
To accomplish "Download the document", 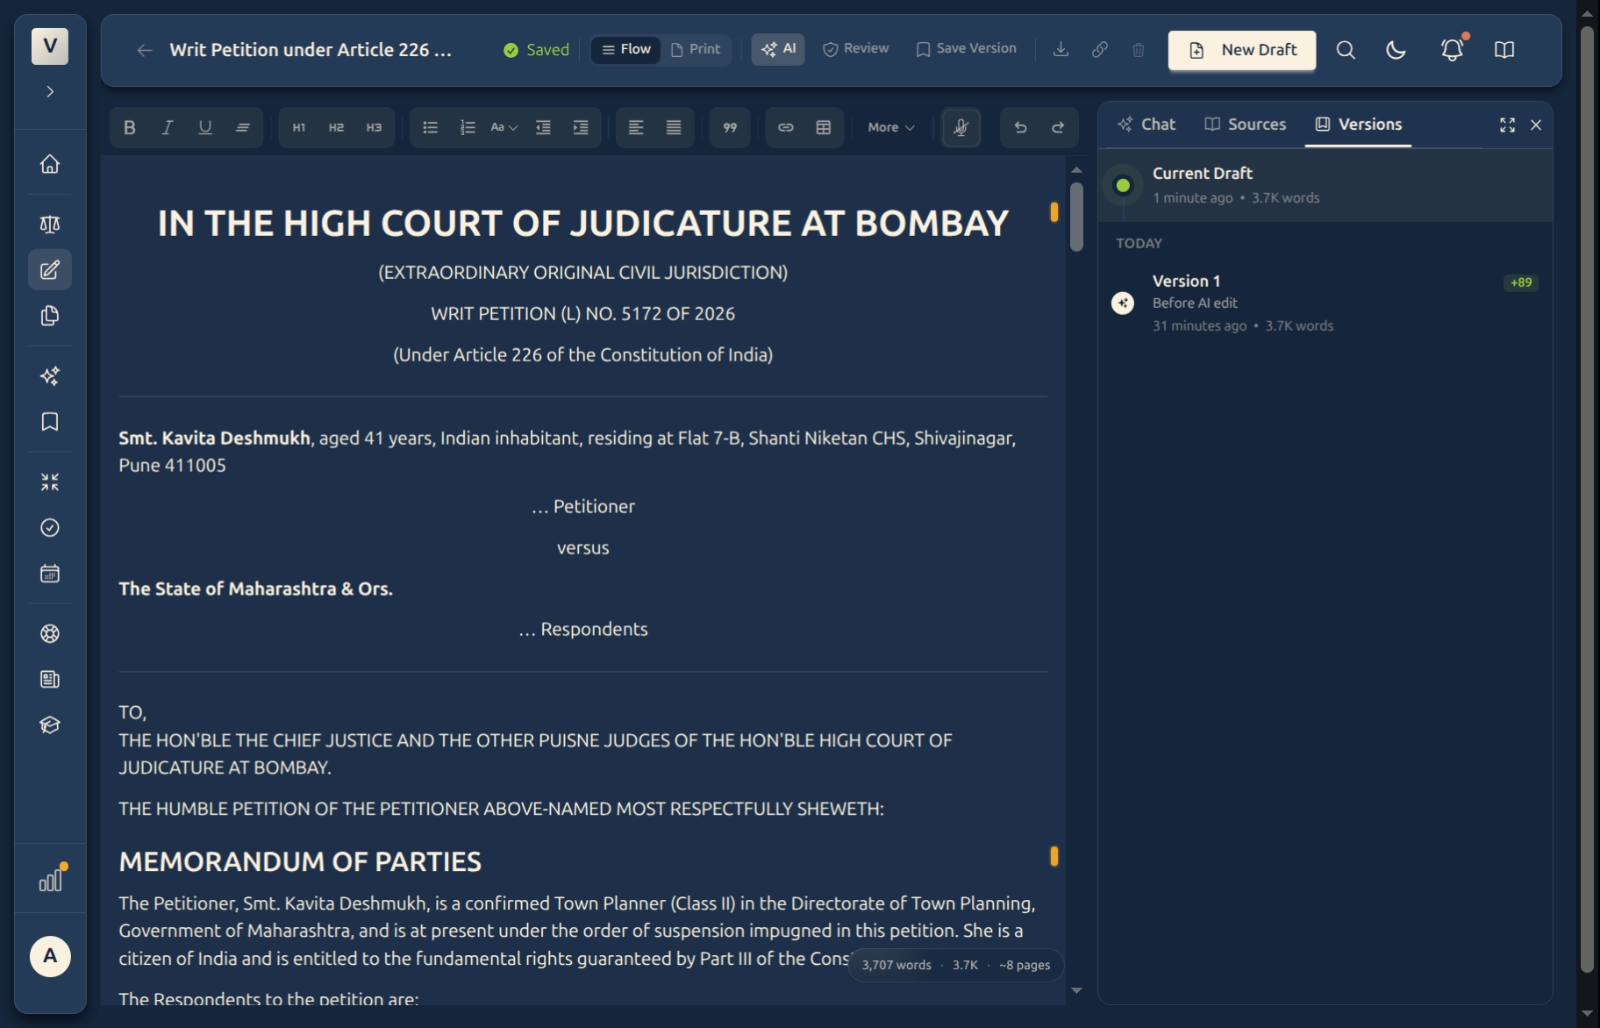I will pos(1061,49).
